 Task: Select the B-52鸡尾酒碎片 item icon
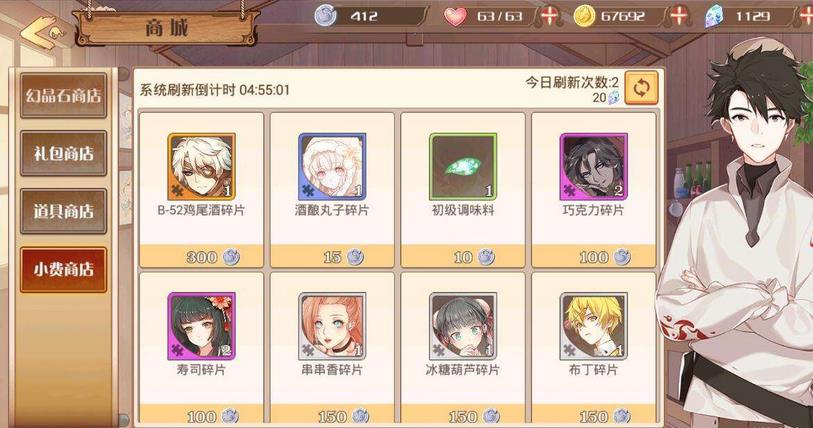(201, 167)
